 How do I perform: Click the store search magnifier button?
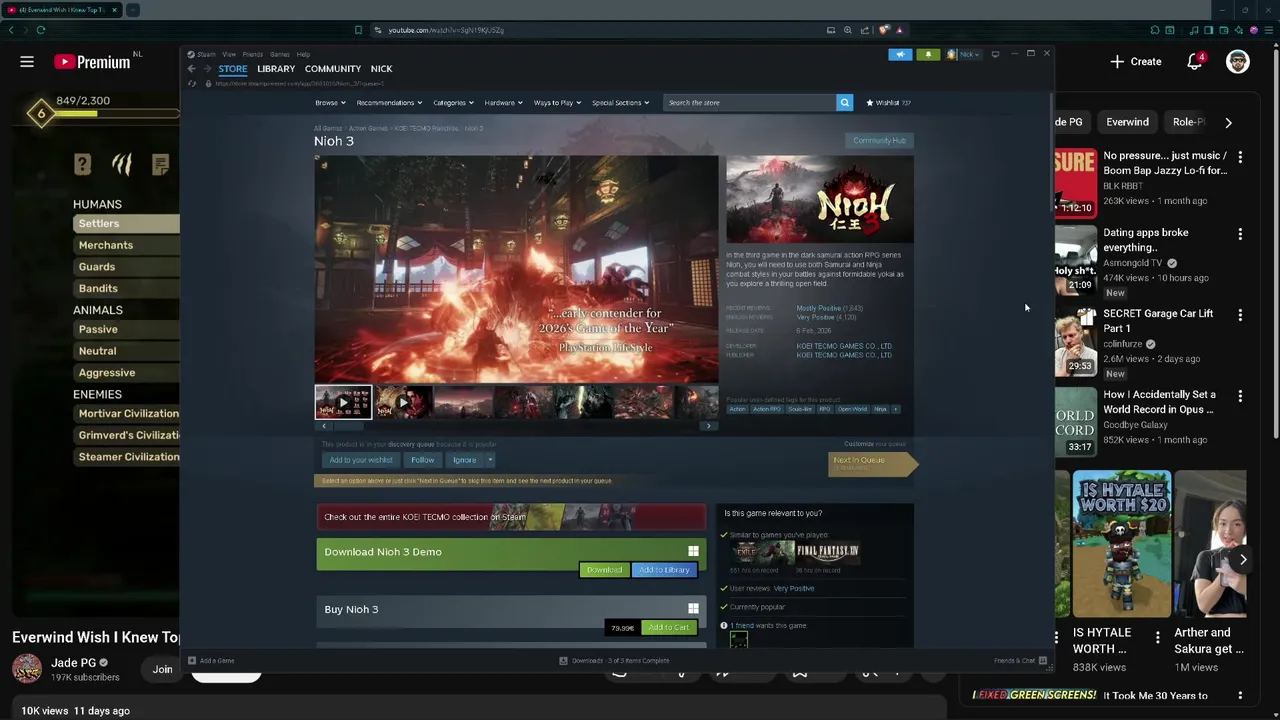[844, 102]
